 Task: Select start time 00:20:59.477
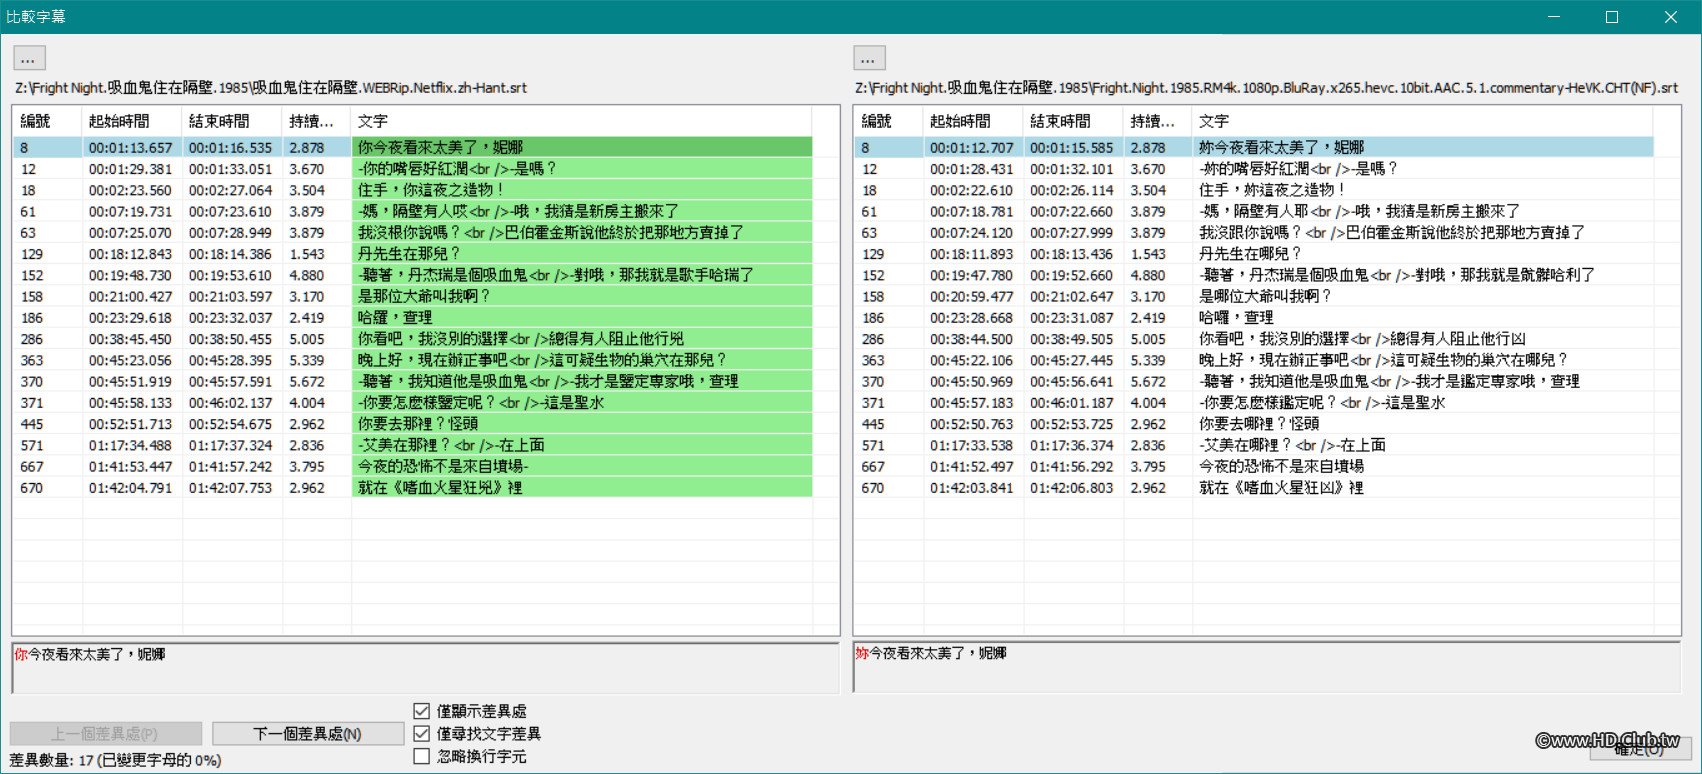click(x=972, y=297)
